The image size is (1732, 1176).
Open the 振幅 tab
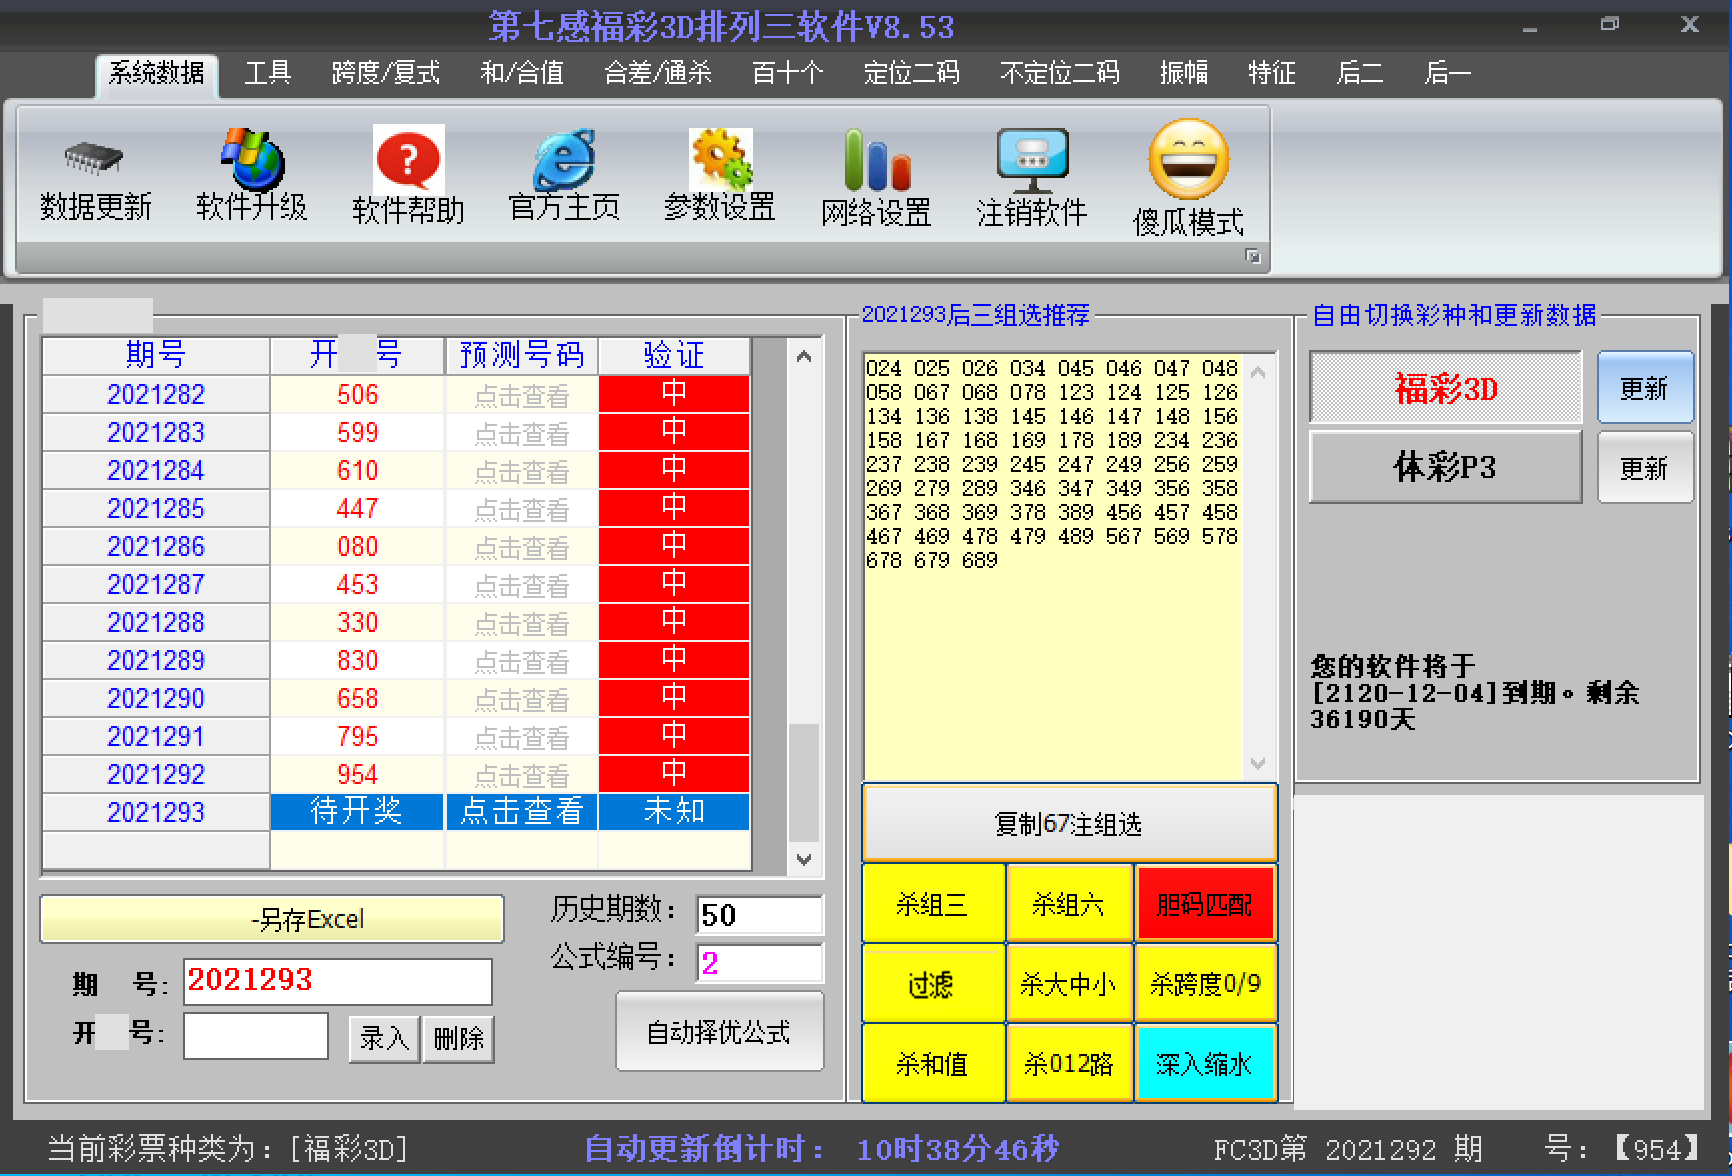[x=1183, y=73]
